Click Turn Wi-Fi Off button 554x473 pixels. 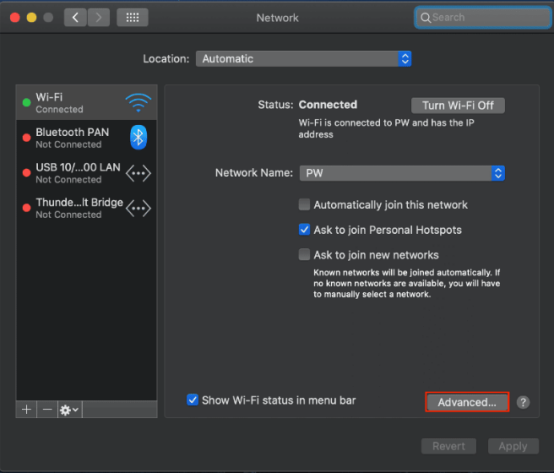coord(458,105)
